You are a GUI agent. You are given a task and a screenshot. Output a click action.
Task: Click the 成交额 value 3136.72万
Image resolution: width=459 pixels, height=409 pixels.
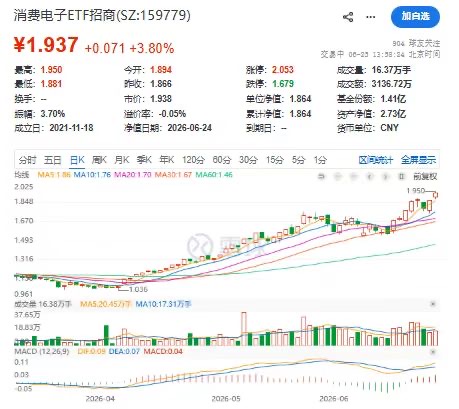click(x=392, y=84)
